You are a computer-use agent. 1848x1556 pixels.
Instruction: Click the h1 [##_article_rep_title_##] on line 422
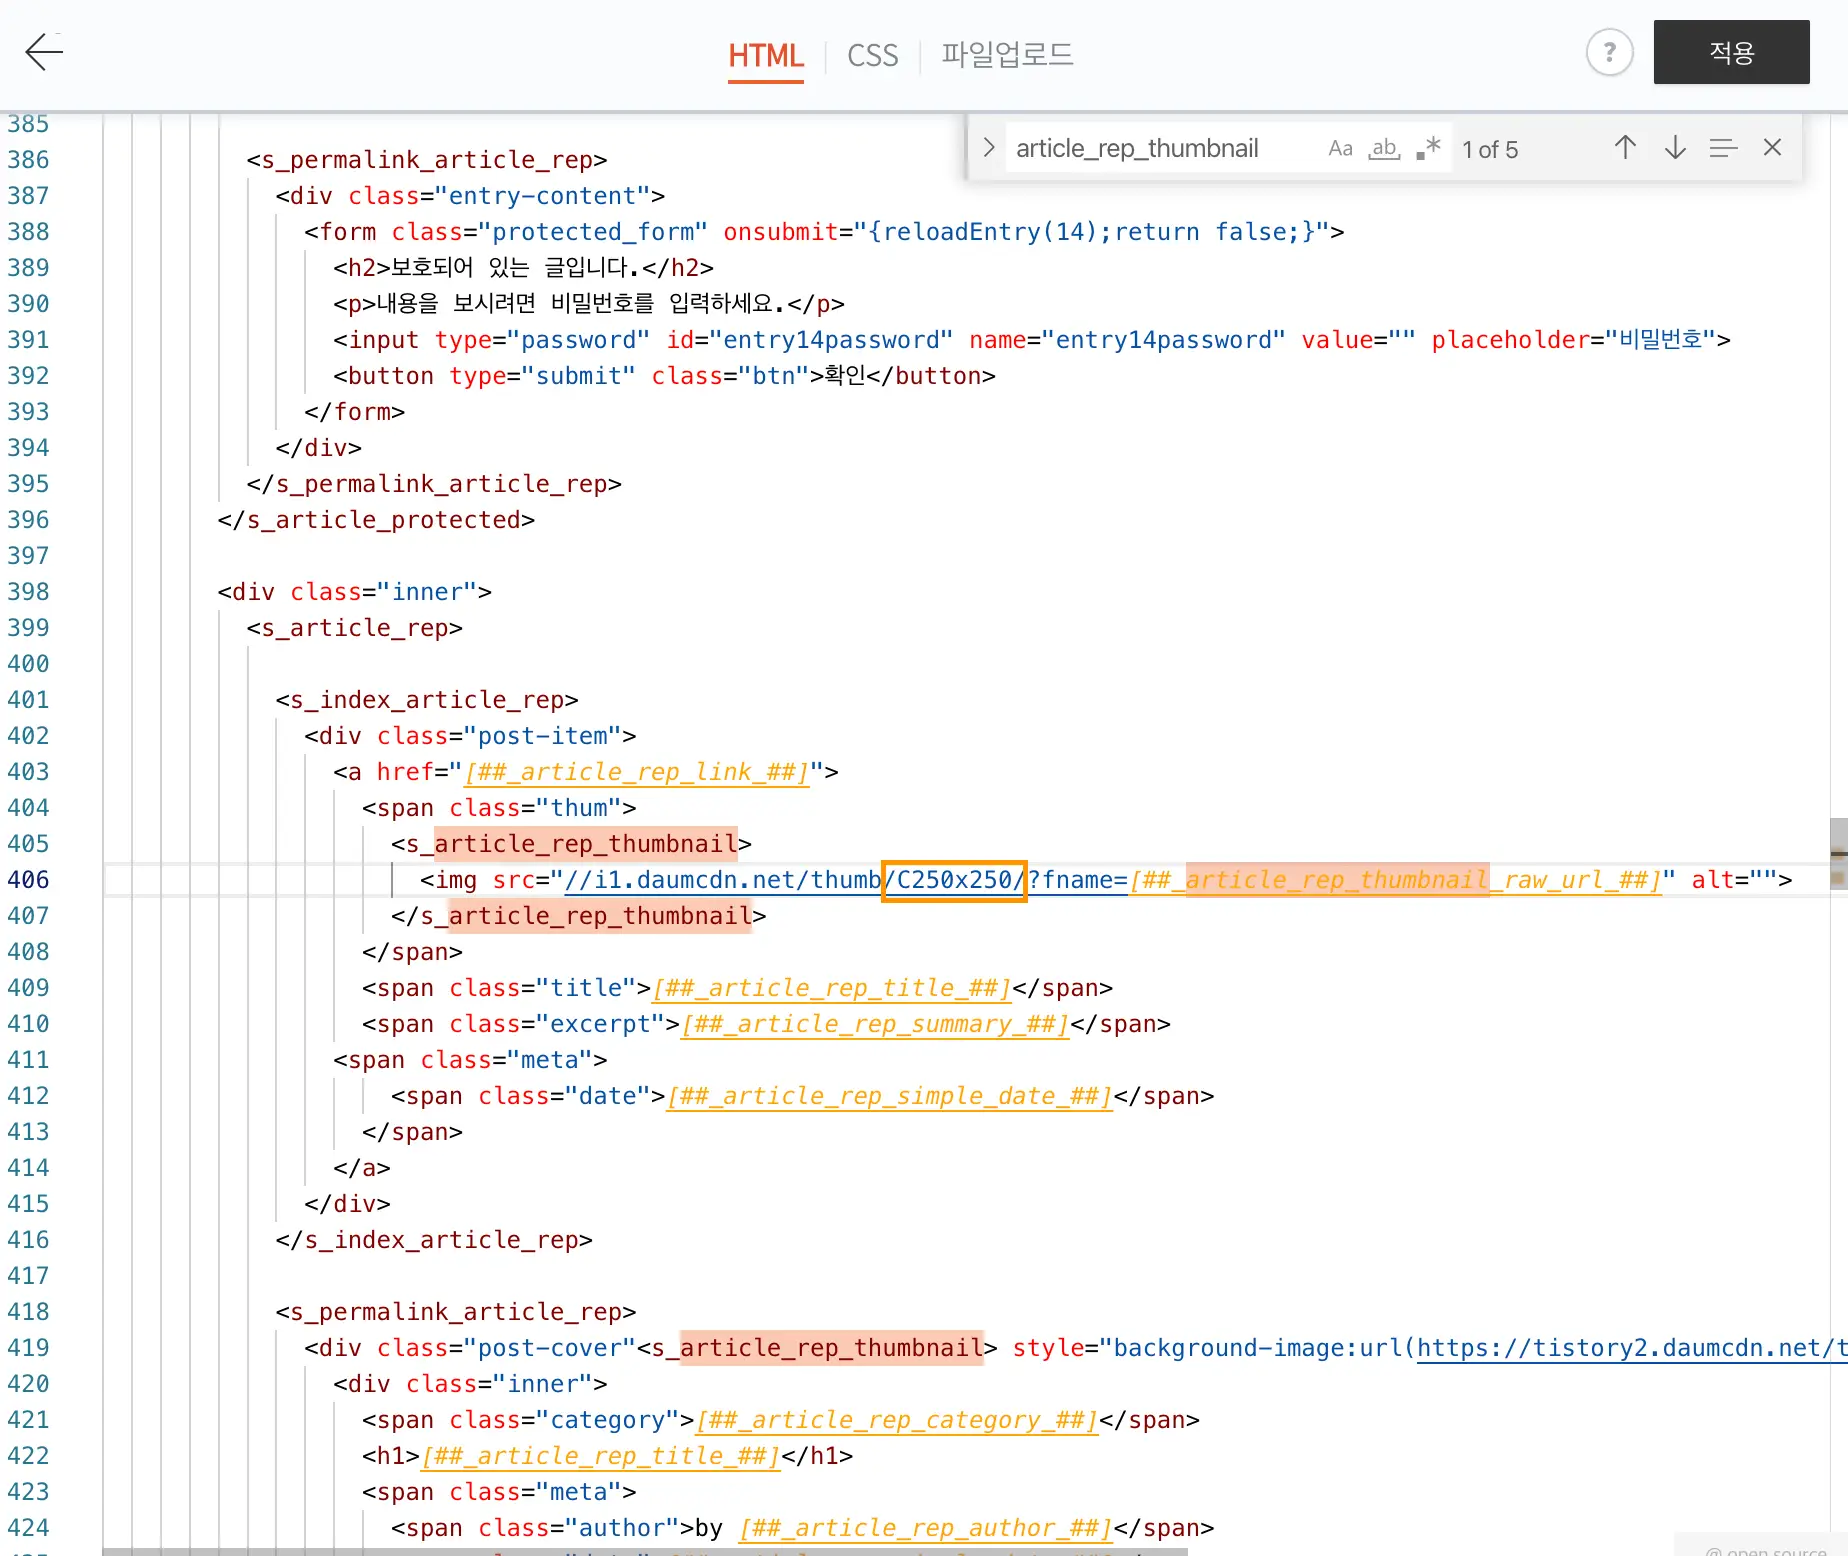coord(601,1456)
